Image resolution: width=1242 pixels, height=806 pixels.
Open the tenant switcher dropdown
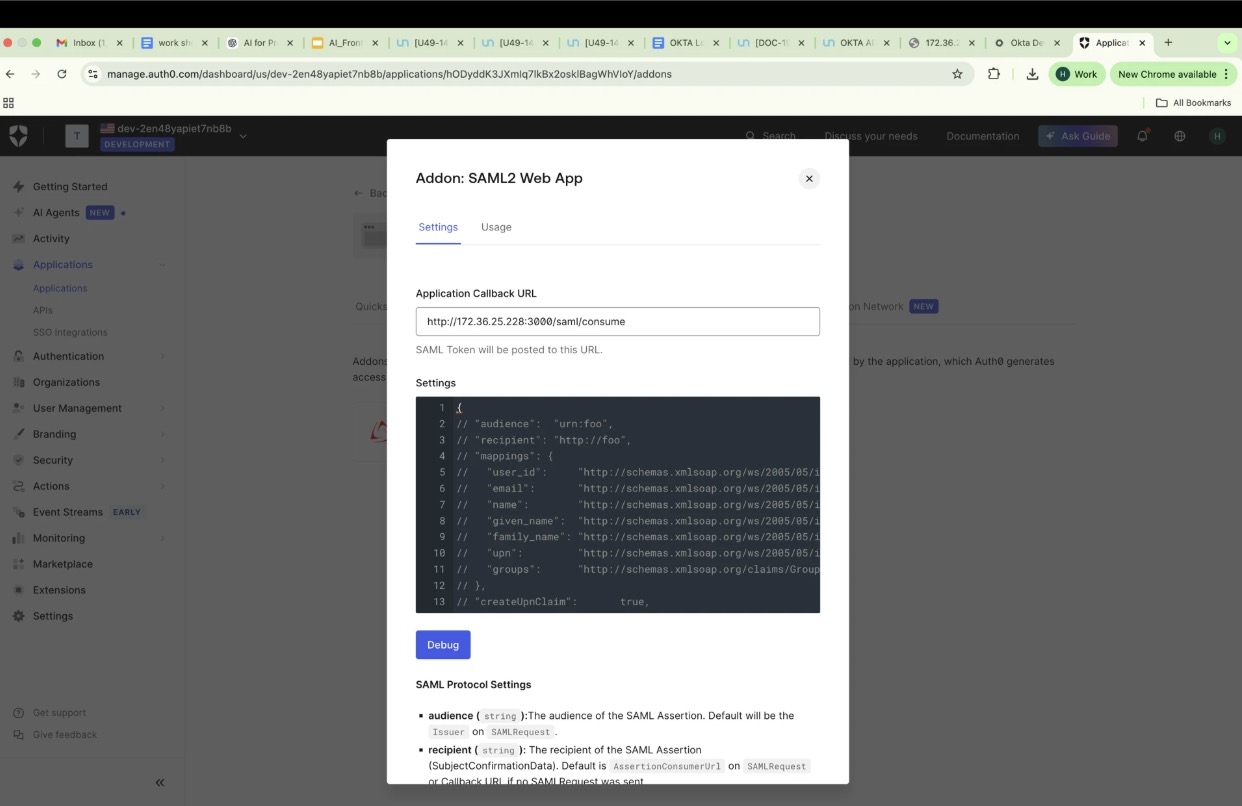[x=242, y=135]
